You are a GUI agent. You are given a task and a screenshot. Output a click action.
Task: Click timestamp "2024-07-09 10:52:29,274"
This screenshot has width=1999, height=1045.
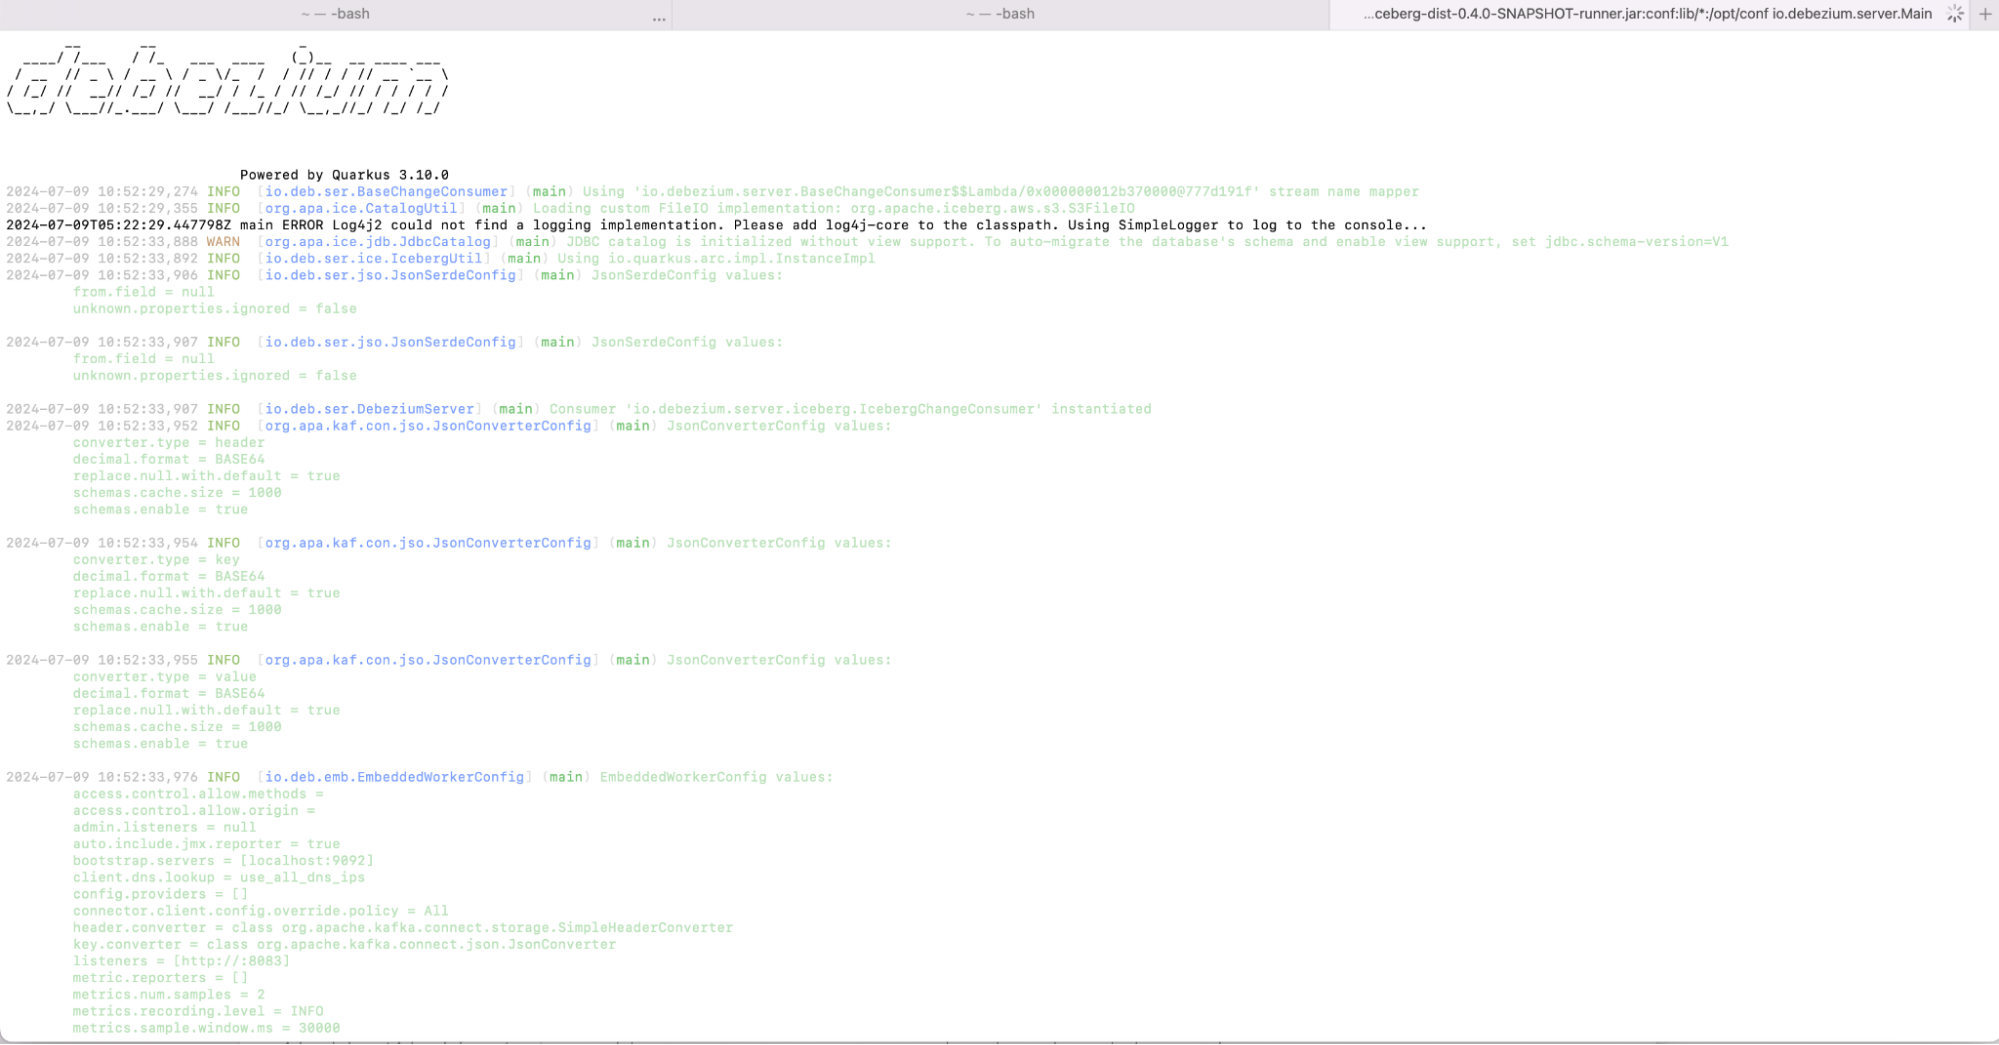coord(102,192)
